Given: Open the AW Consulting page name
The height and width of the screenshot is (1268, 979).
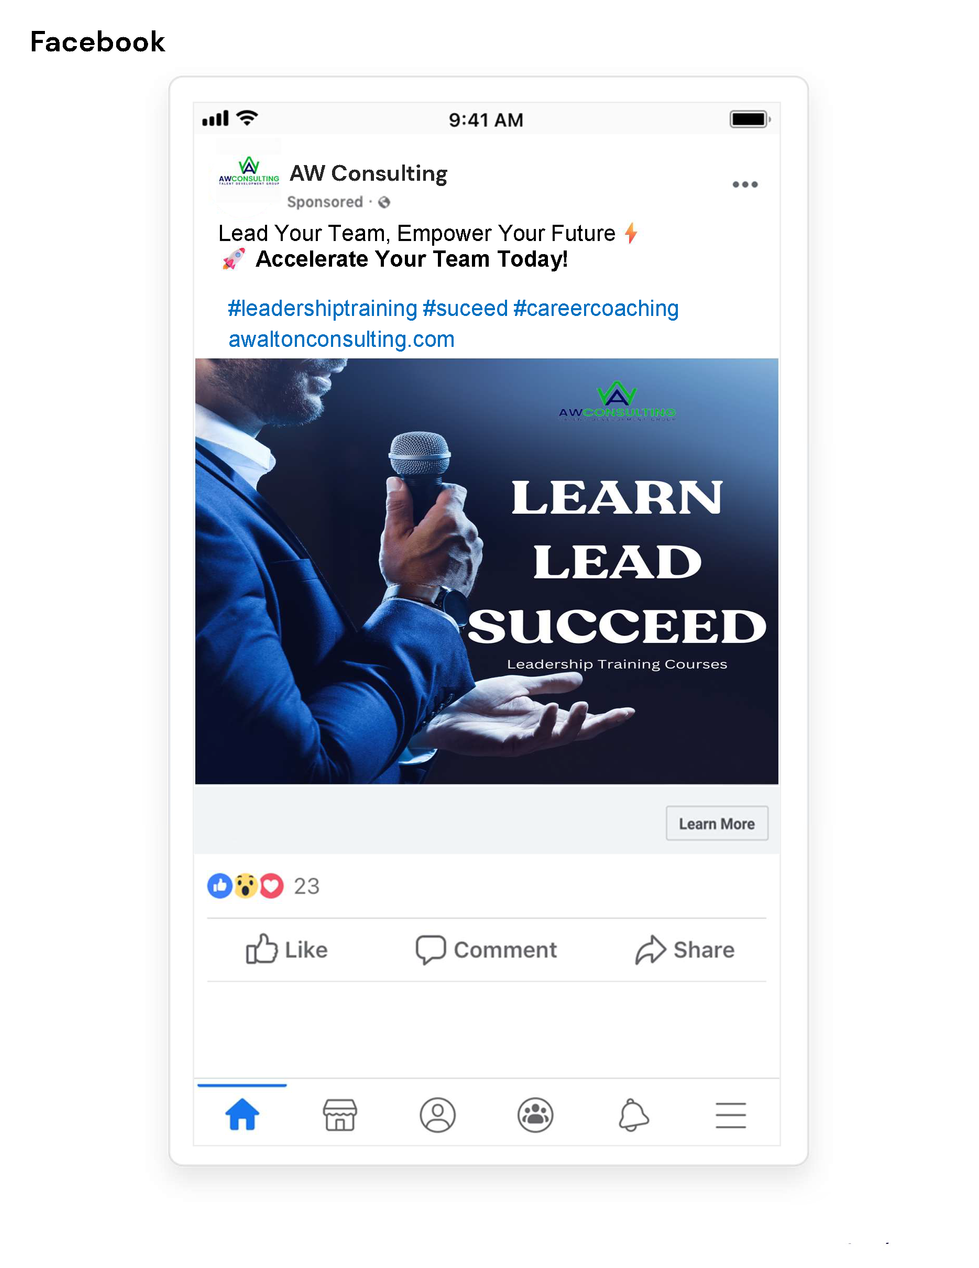Looking at the screenshot, I should point(368,173).
